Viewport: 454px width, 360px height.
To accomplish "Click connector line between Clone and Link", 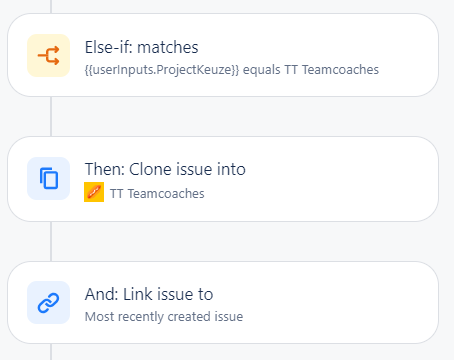I will [x=51, y=241].
